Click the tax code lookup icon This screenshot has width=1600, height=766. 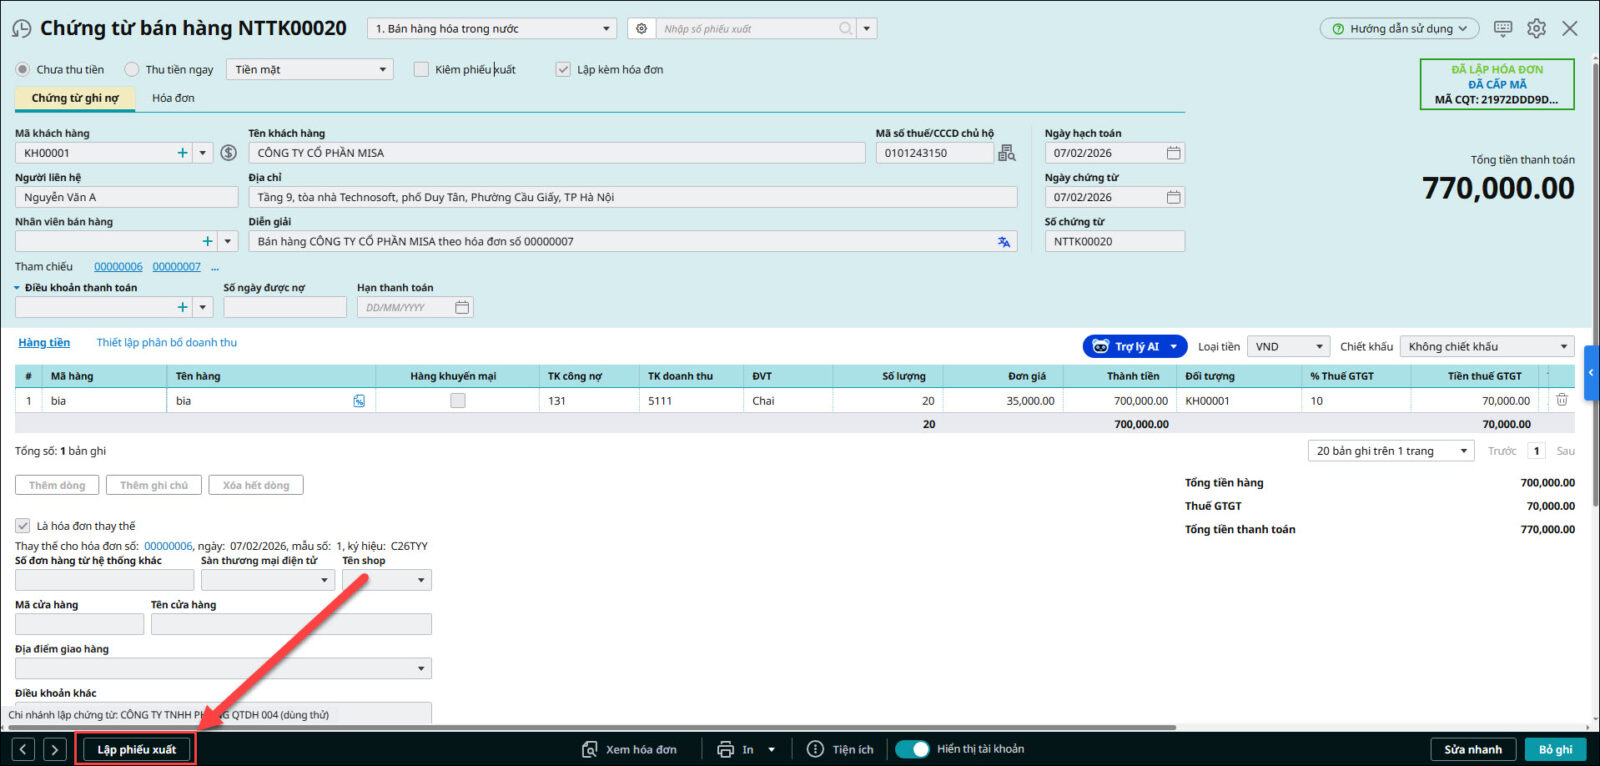click(x=1006, y=153)
